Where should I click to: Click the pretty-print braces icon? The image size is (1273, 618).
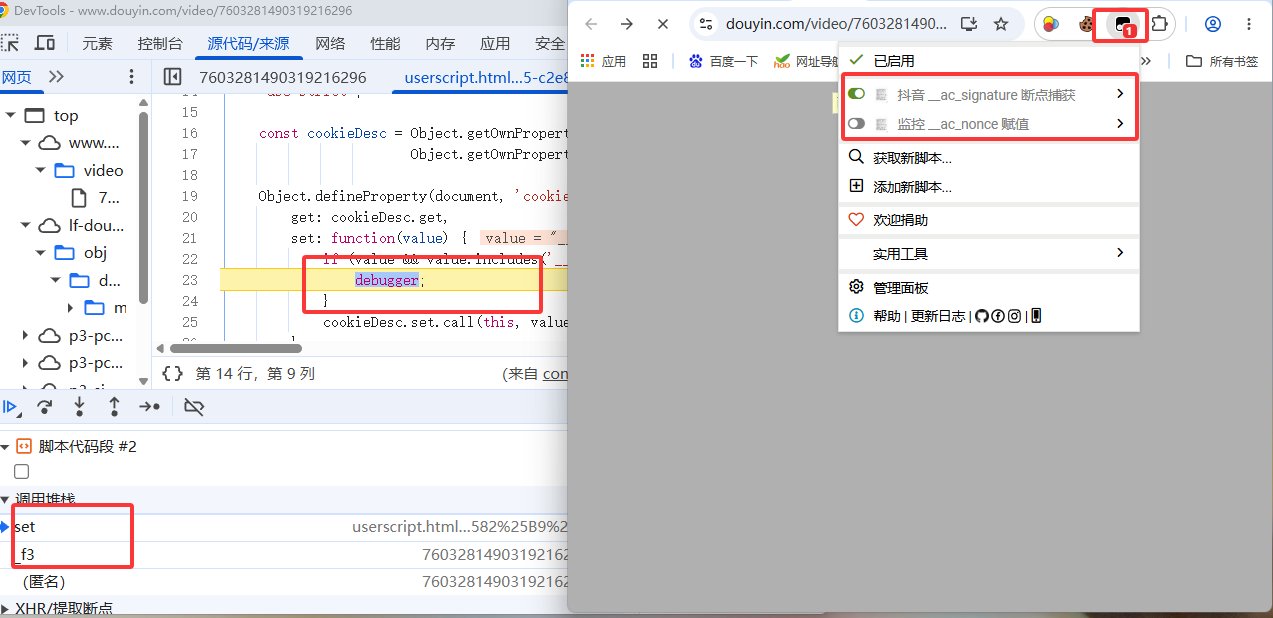(172, 373)
